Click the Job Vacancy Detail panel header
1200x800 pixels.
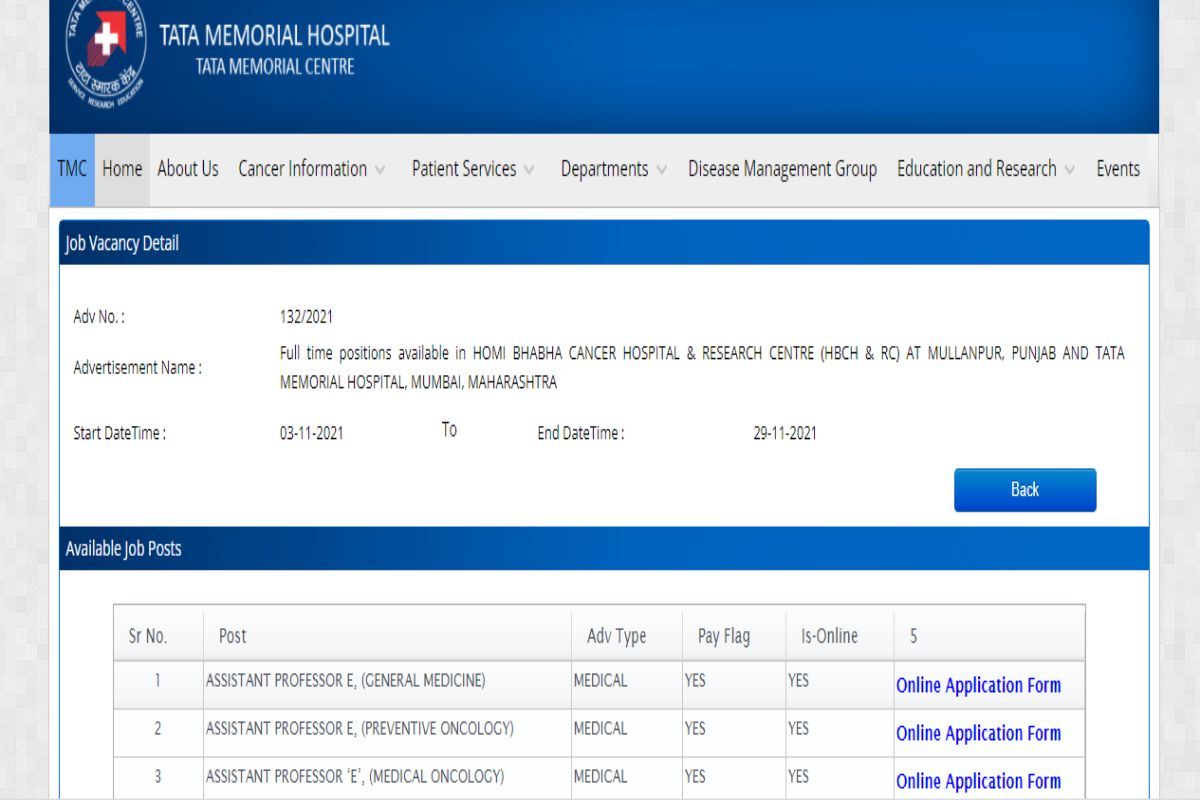(x=604, y=243)
